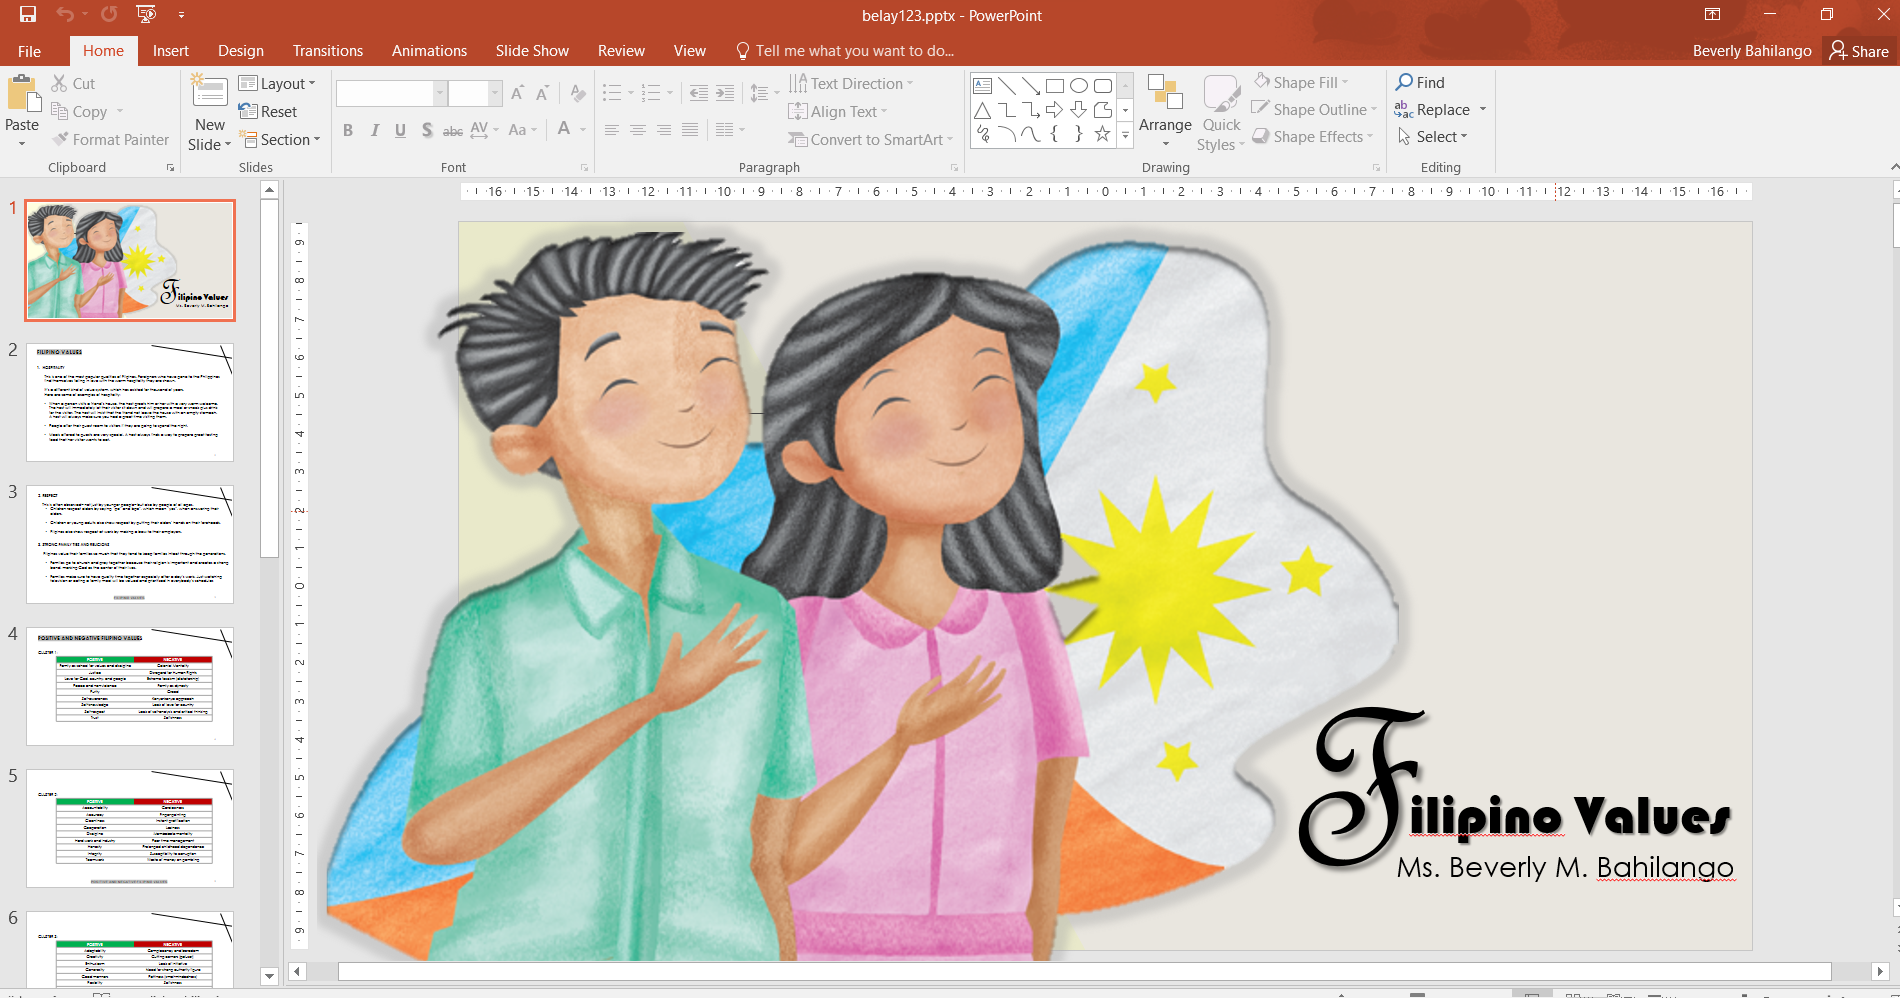Switch to the Slide Show tab

(532, 51)
